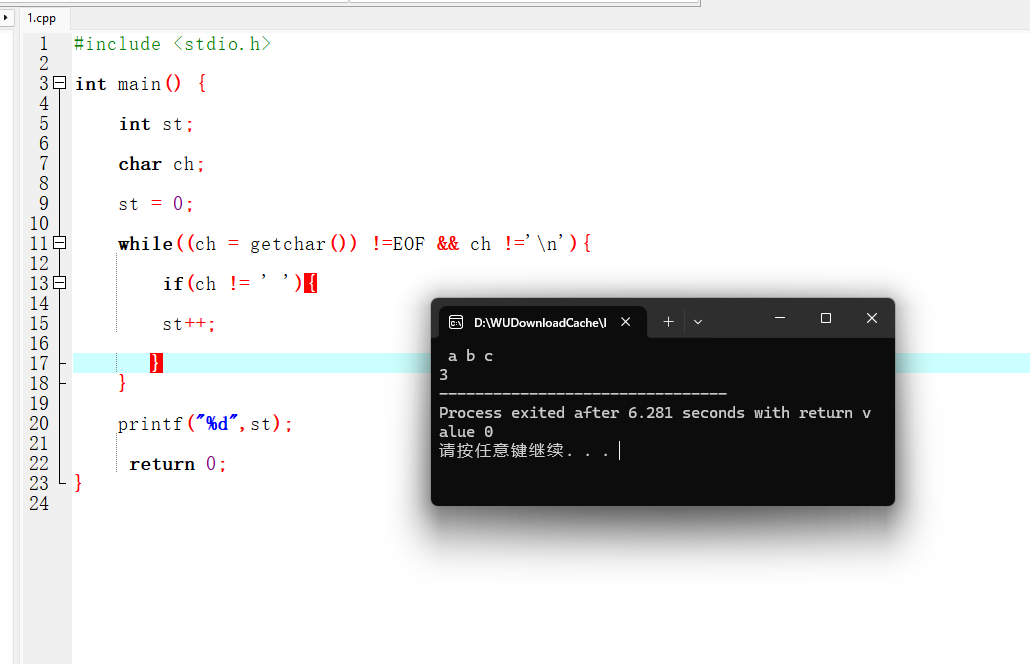Click line number 20 in gutter
The image size is (1030, 664).
coord(39,424)
